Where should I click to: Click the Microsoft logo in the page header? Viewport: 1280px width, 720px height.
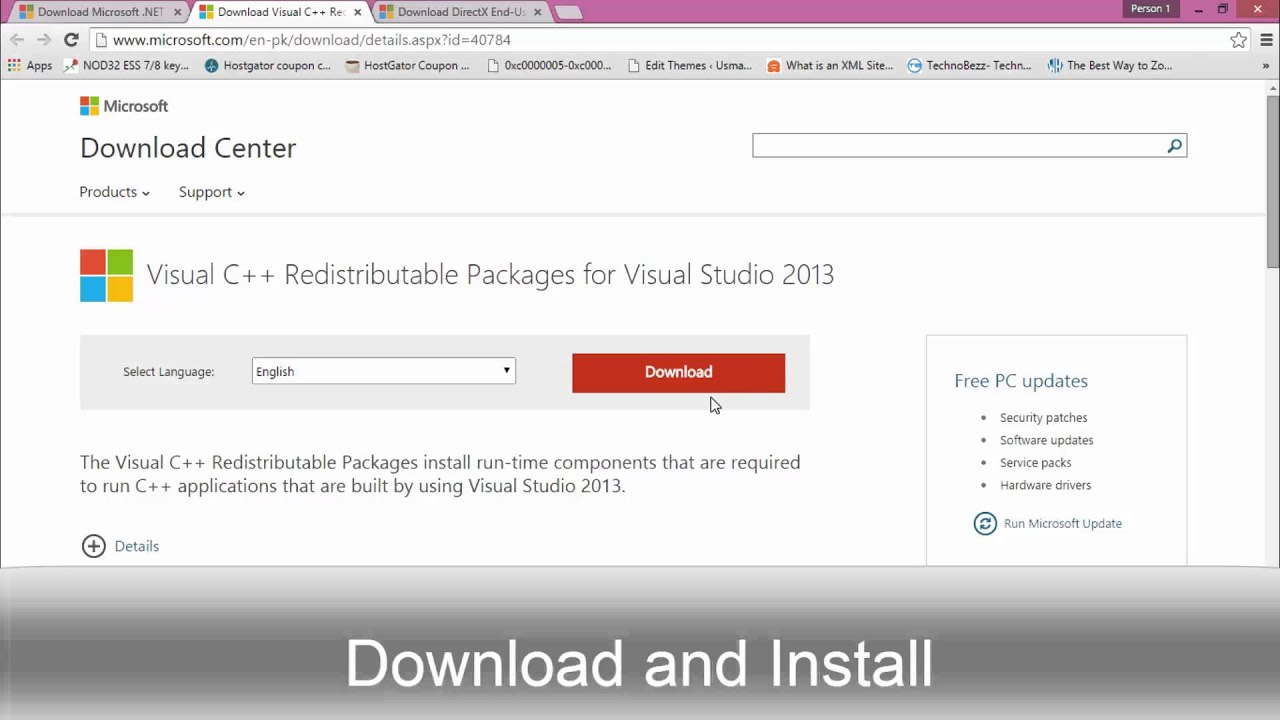point(124,106)
